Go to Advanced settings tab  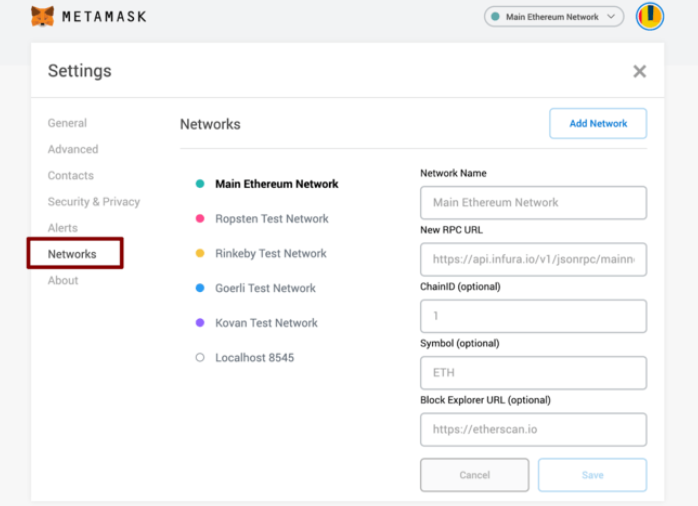tap(73, 149)
